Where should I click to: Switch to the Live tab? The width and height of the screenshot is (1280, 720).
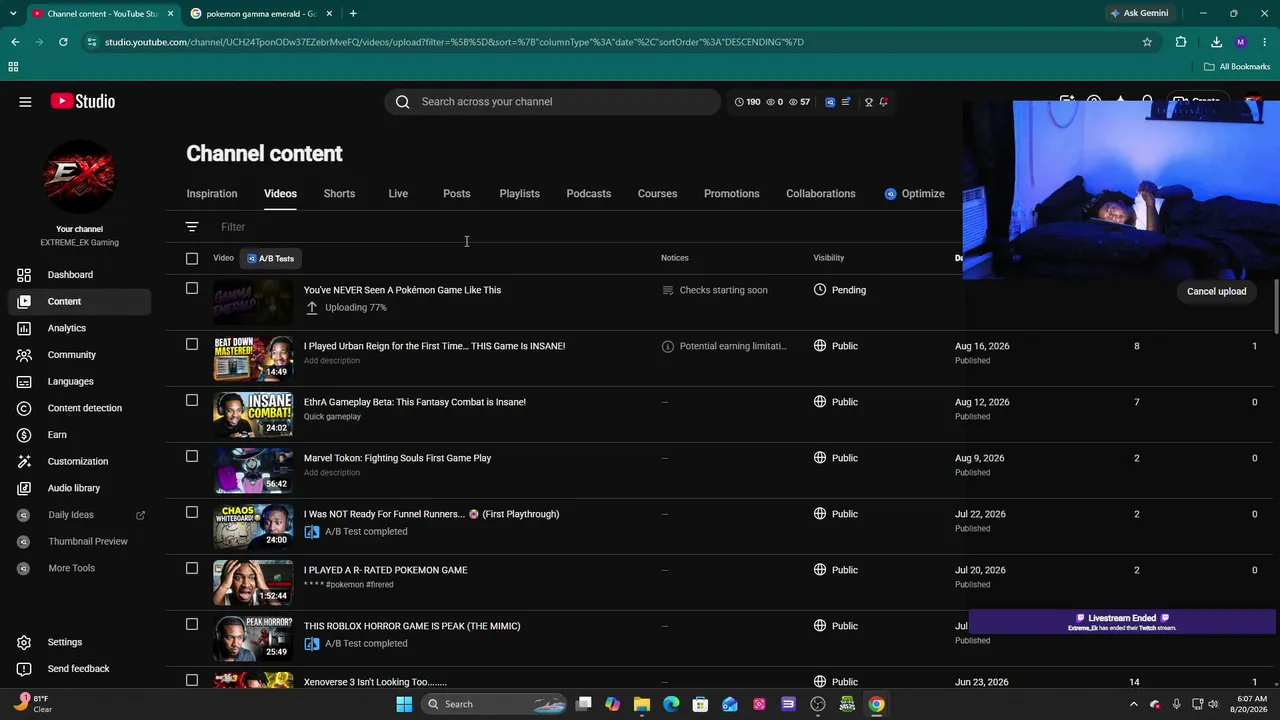click(x=398, y=194)
